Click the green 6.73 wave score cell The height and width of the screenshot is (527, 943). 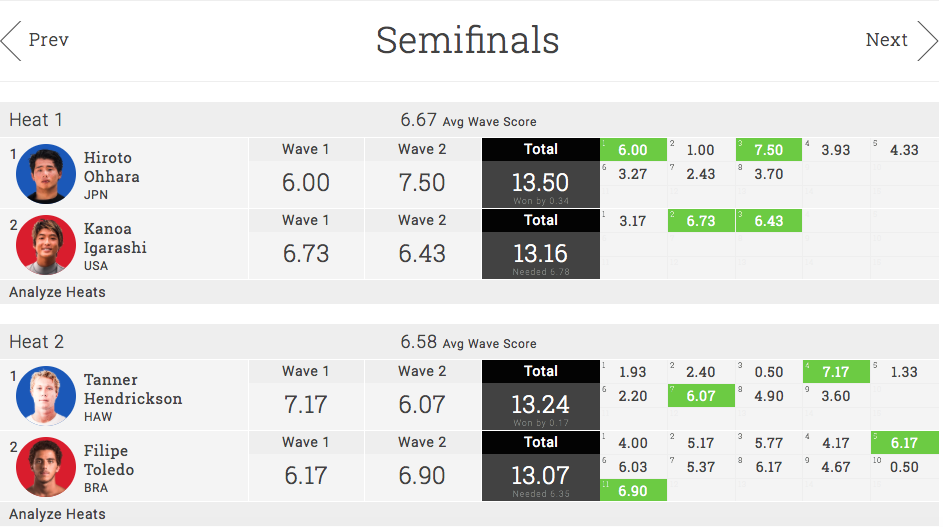pyautogui.click(x=700, y=221)
